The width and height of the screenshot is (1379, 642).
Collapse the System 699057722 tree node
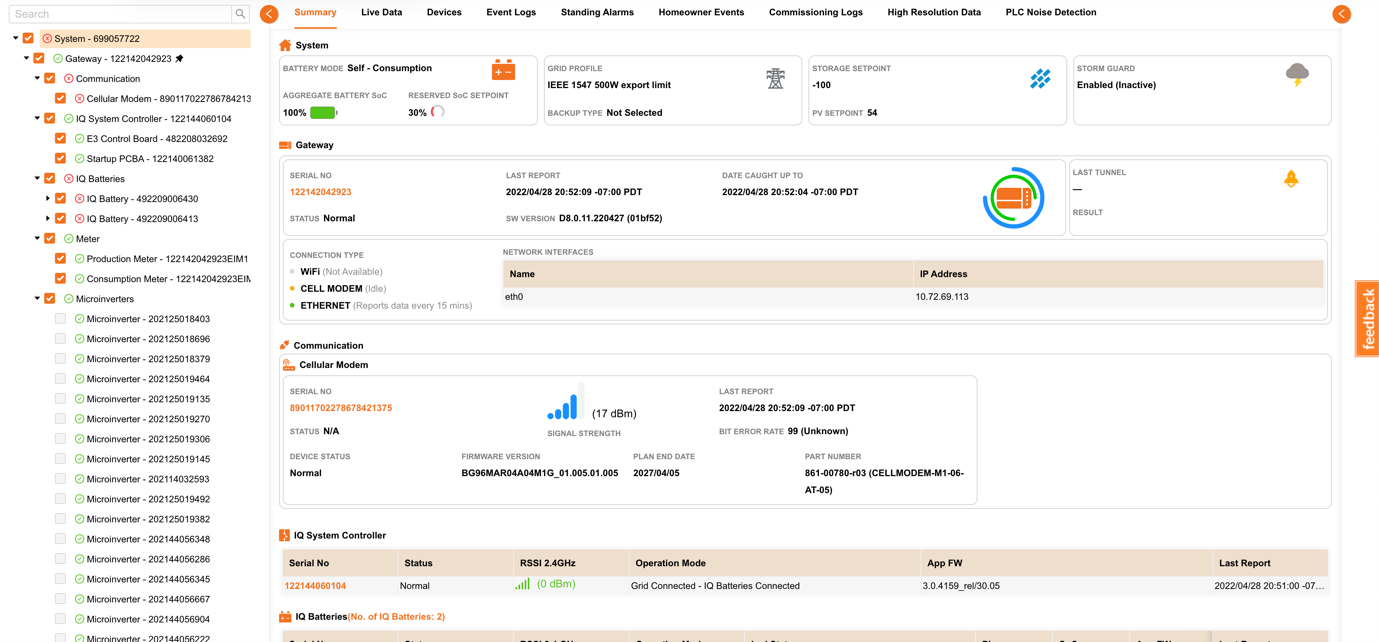16,39
